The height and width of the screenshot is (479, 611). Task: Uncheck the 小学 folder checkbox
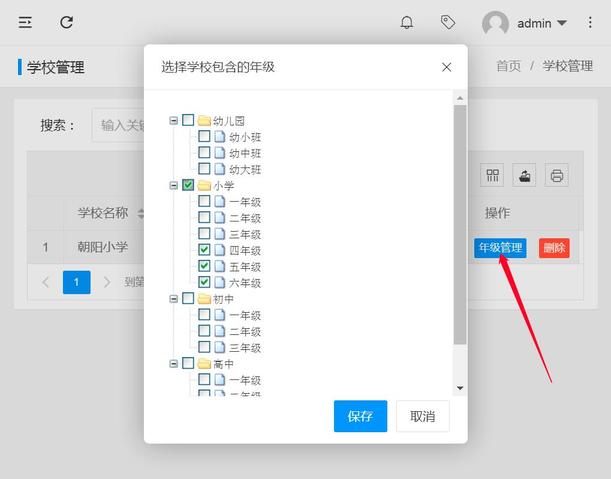(x=188, y=185)
